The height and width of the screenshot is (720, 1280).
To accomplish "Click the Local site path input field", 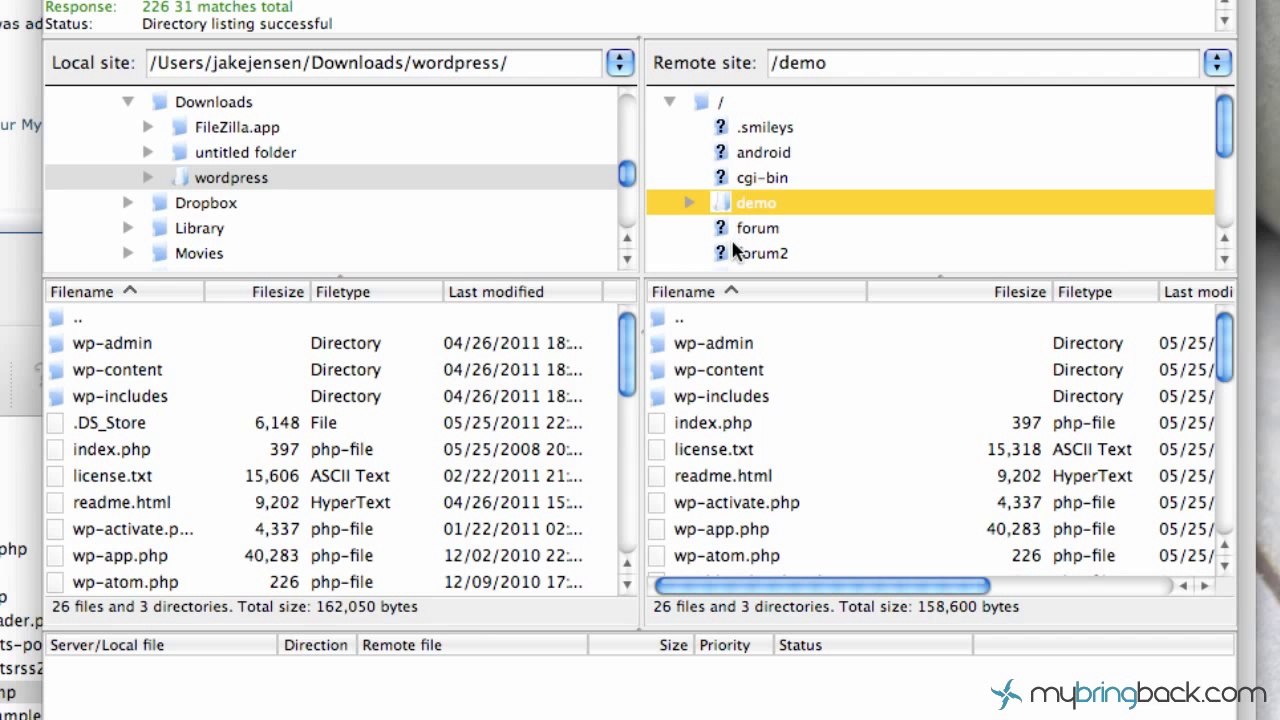I will (x=374, y=63).
